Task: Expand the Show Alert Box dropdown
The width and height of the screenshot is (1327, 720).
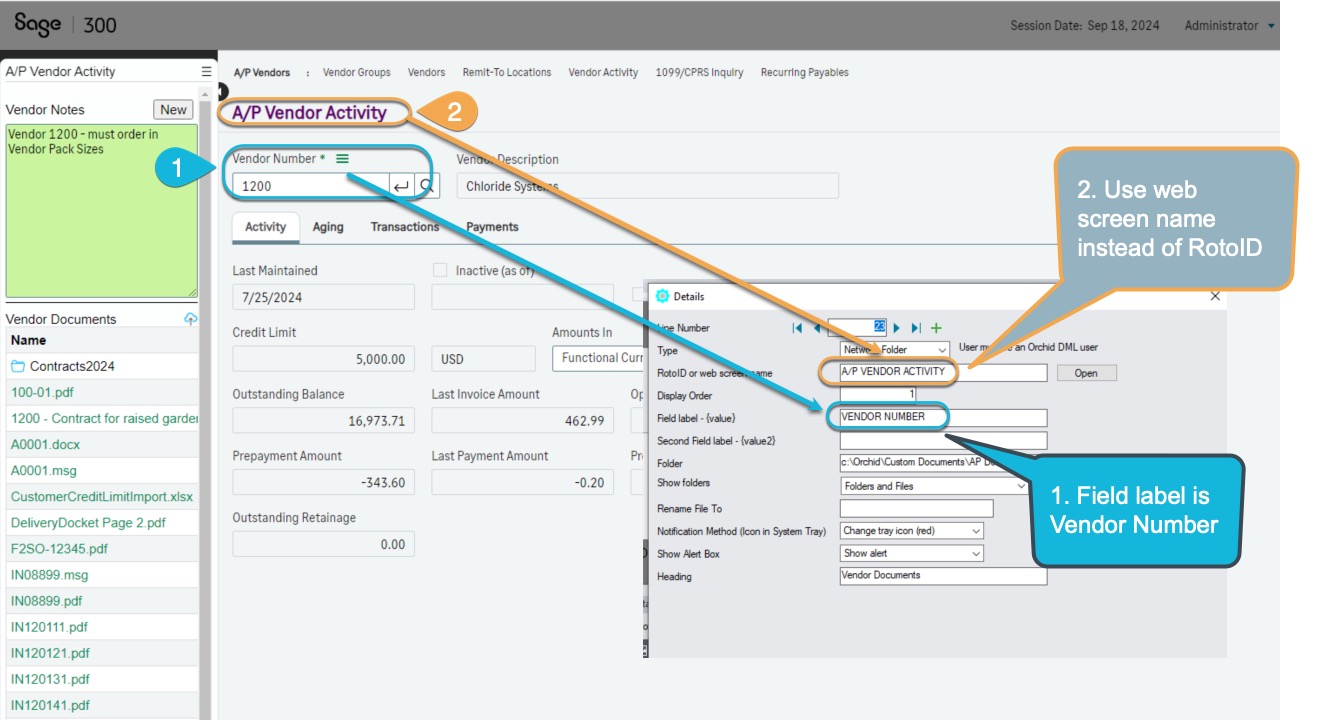Action: tap(975, 553)
